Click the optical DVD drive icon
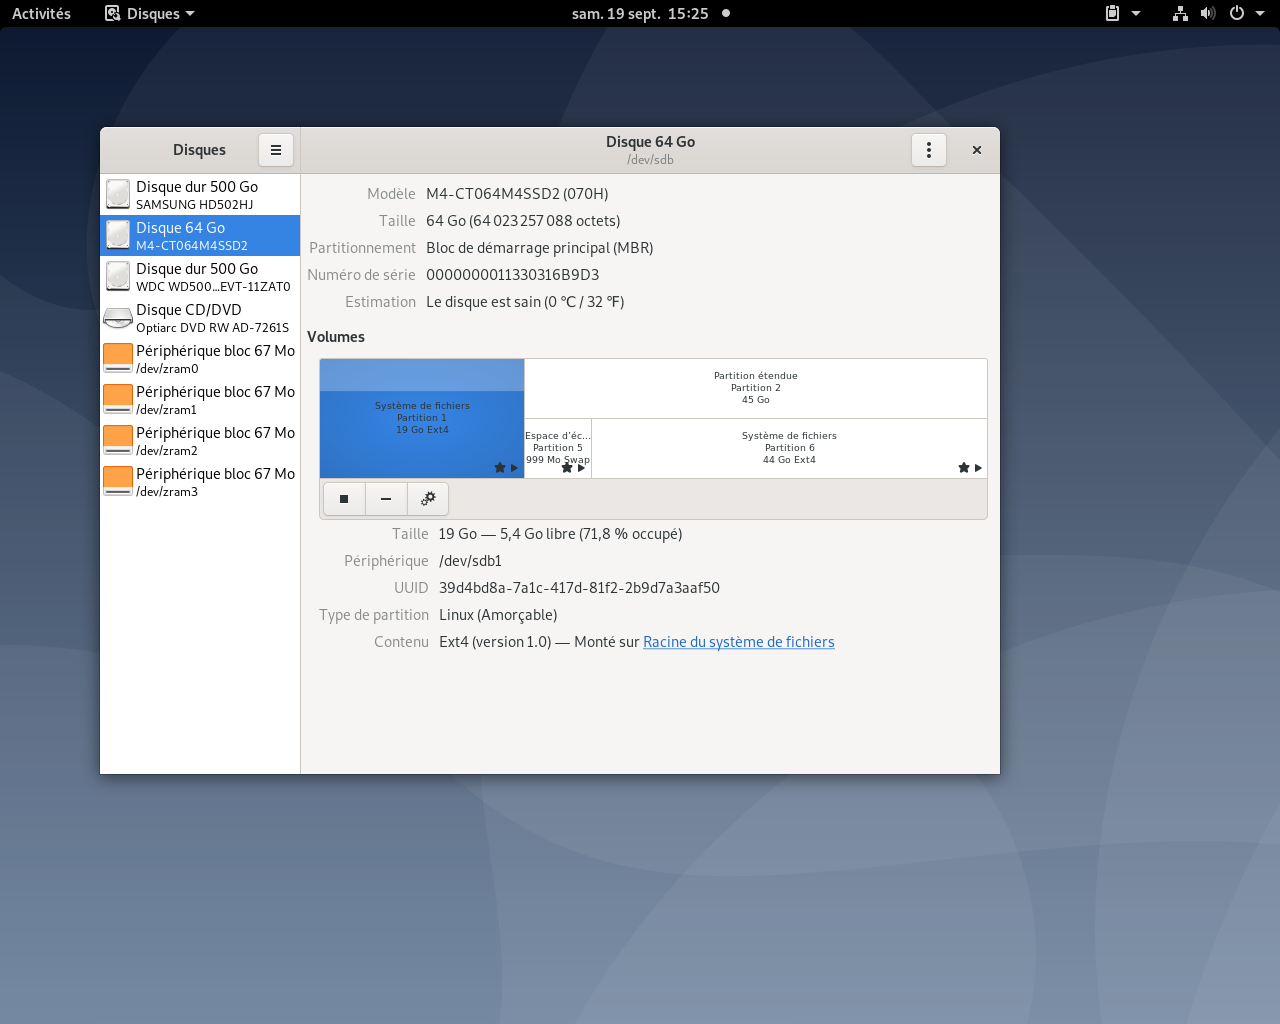 click(118, 318)
